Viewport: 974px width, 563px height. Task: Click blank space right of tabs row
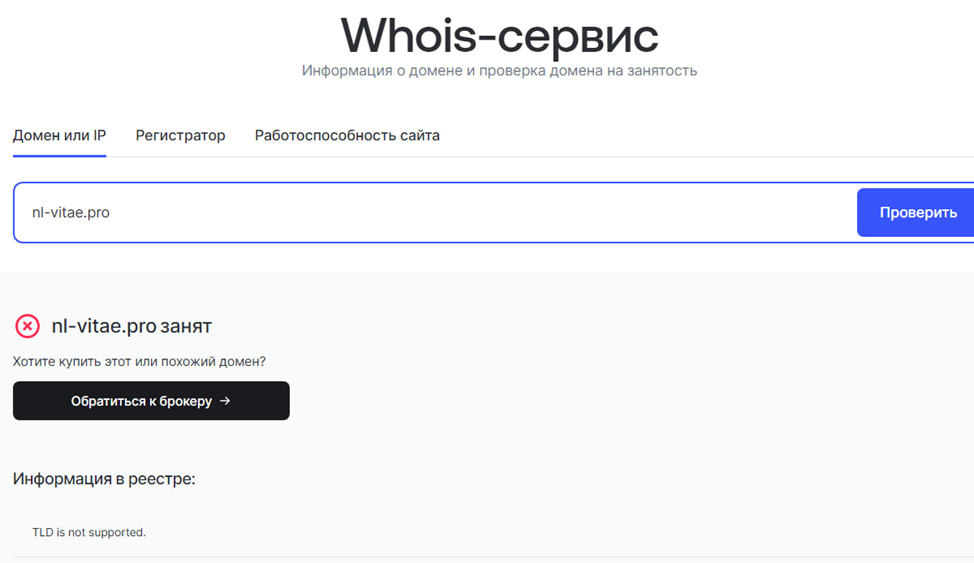(x=700, y=135)
